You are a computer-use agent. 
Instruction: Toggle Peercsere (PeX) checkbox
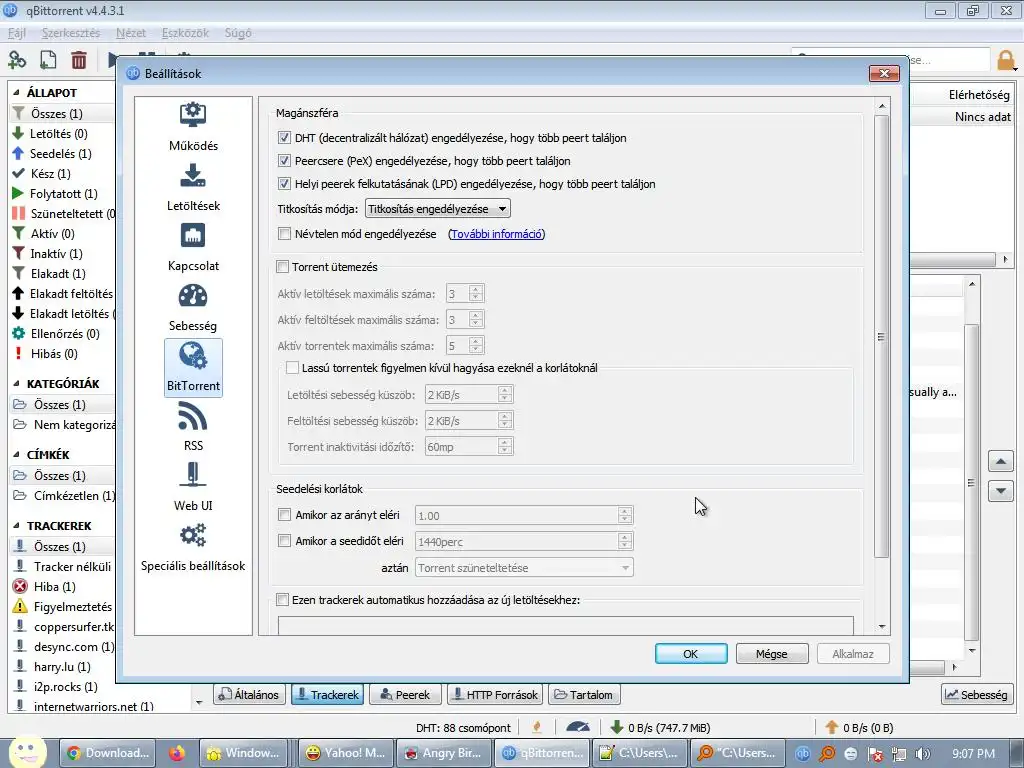[x=284, y=161]
